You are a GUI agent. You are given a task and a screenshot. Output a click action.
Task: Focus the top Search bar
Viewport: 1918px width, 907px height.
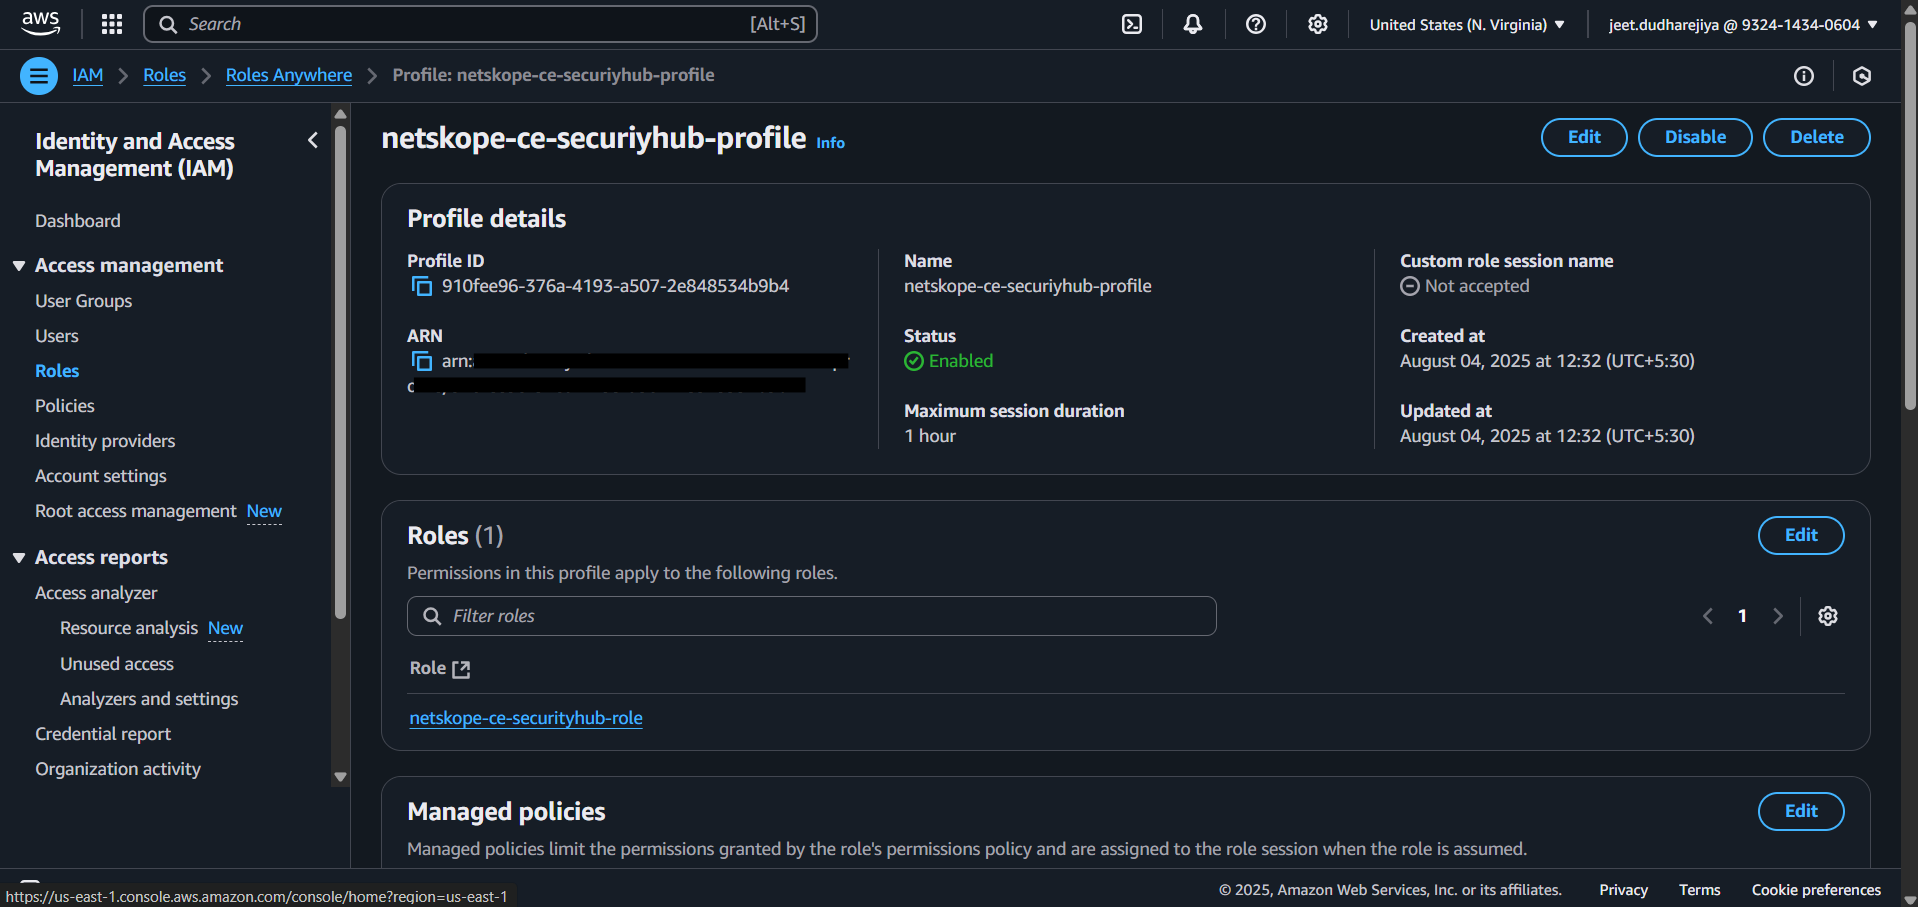[481, 24]
